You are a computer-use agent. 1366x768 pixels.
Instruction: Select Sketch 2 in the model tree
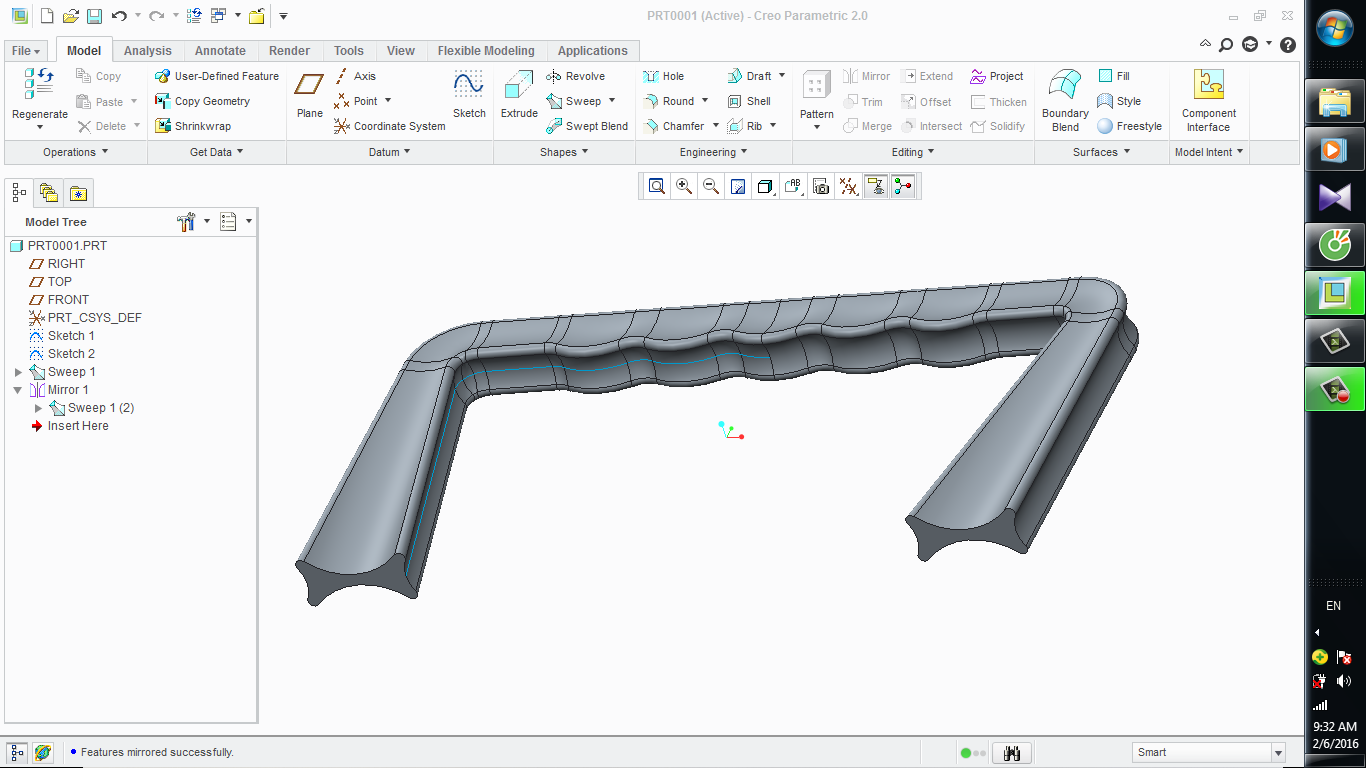pos(71,354)
